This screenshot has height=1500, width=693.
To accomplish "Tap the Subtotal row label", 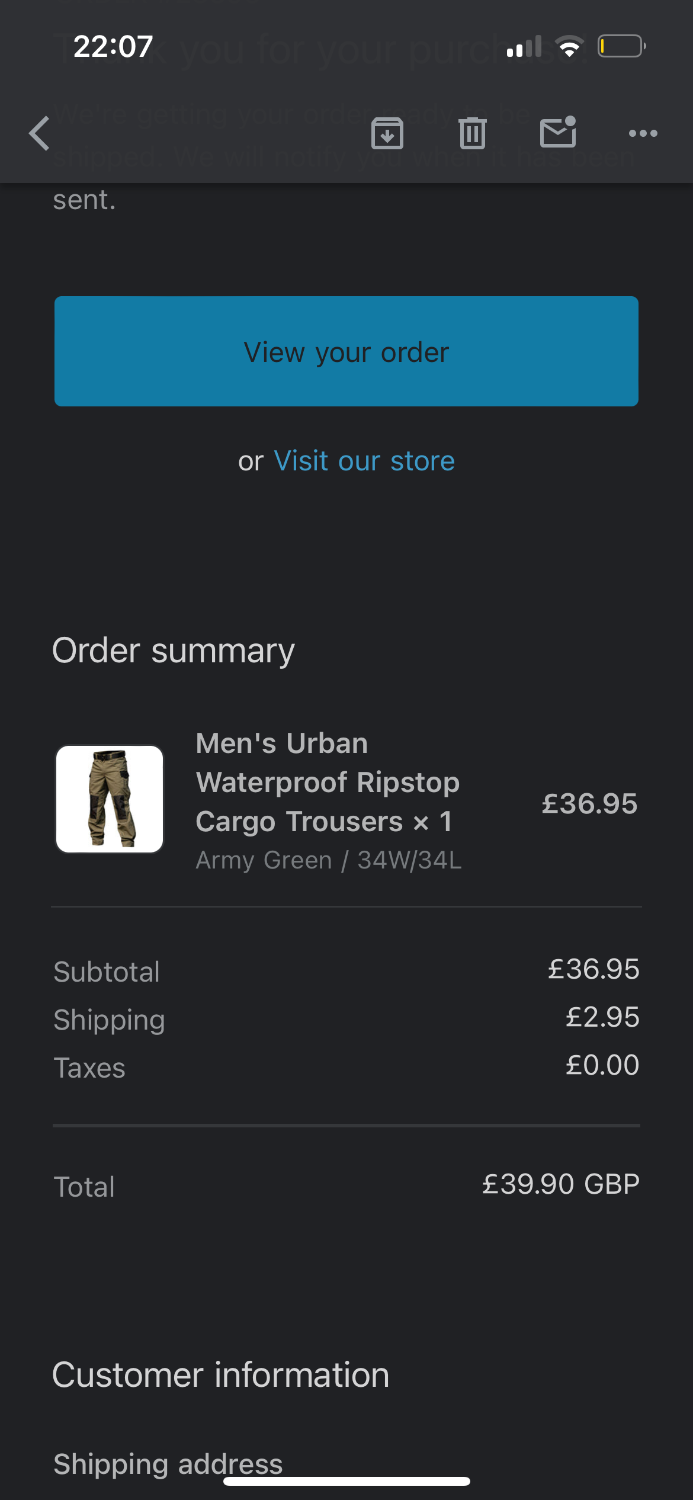I will point(107,972).
